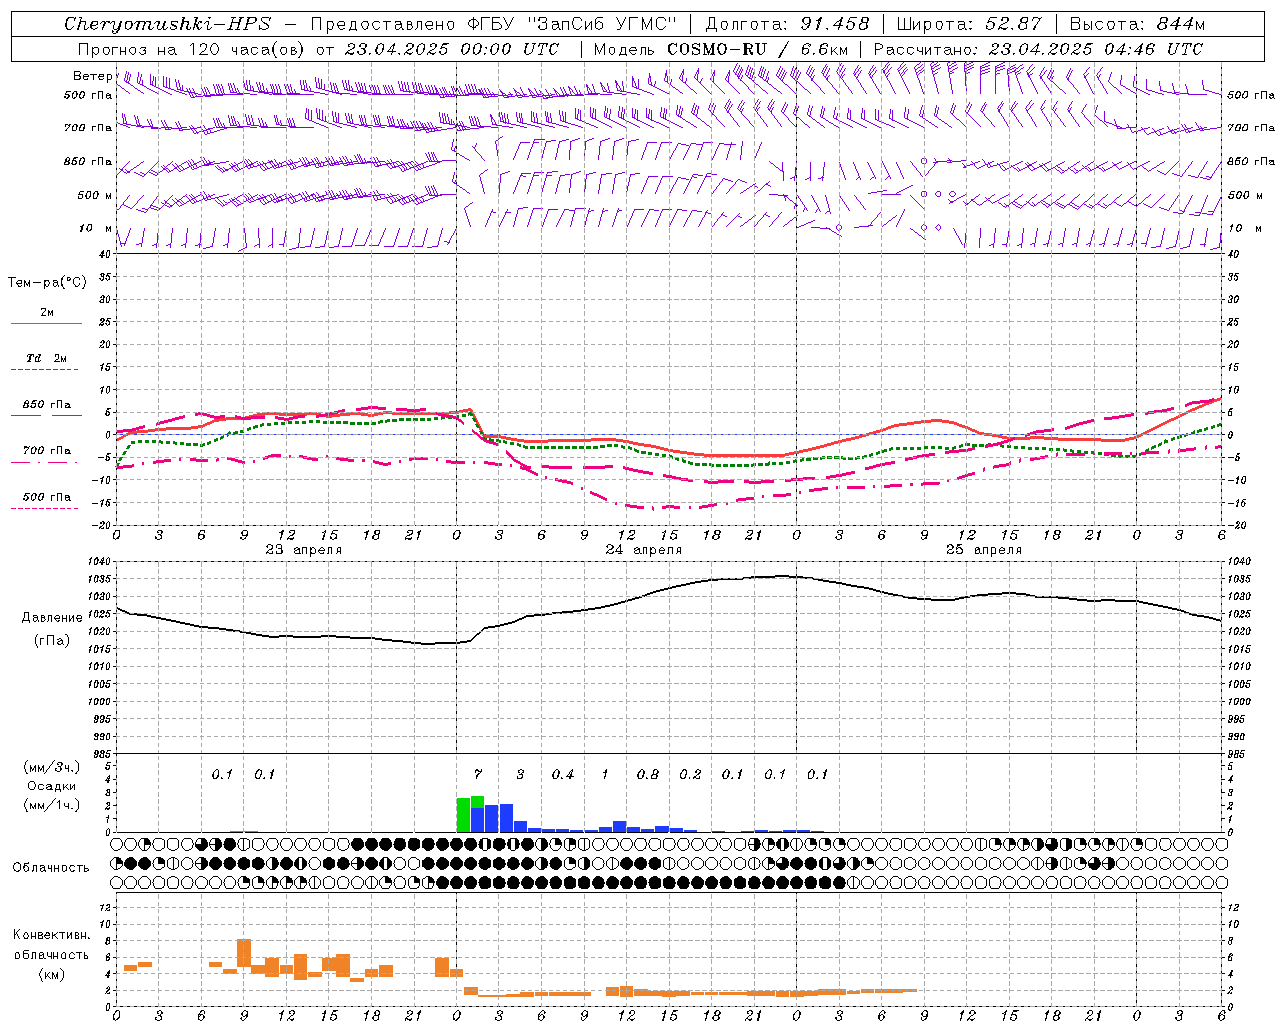Click the elevation text 'Высота: 844м'
1280x1024 pixels.
[x=1137, y=24]
